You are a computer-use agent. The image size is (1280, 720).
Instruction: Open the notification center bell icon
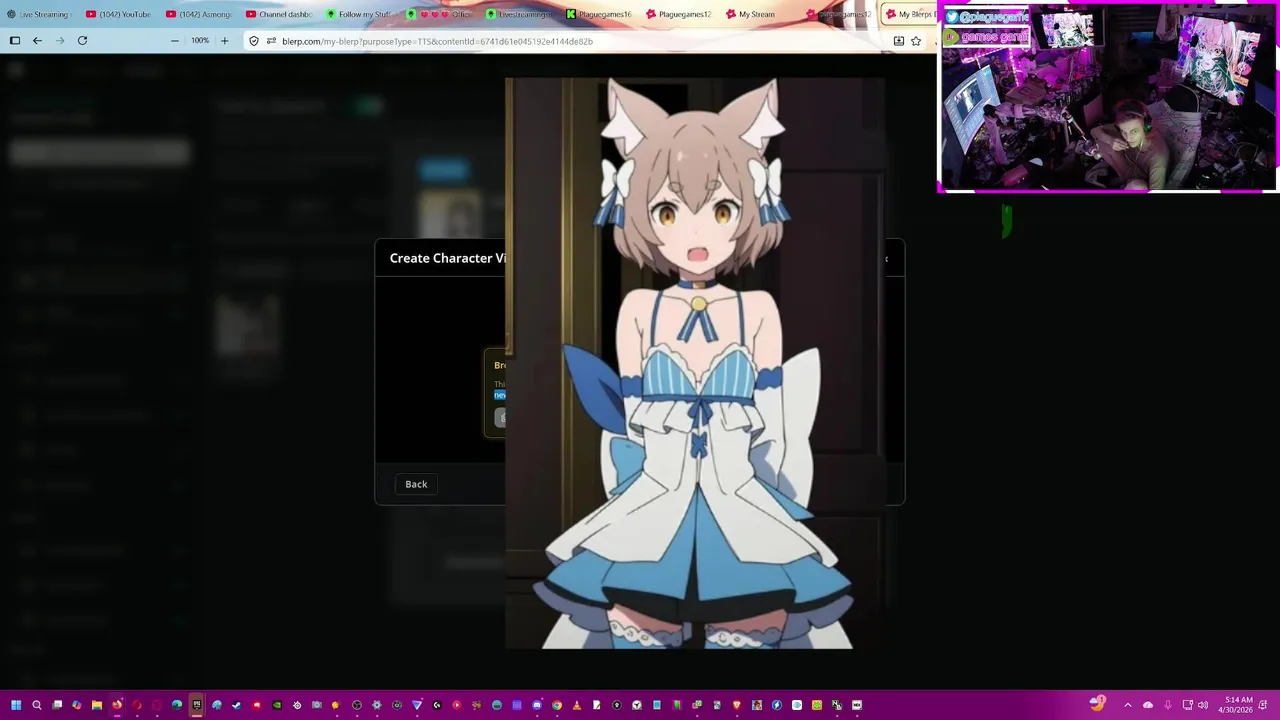(1263, 705)
